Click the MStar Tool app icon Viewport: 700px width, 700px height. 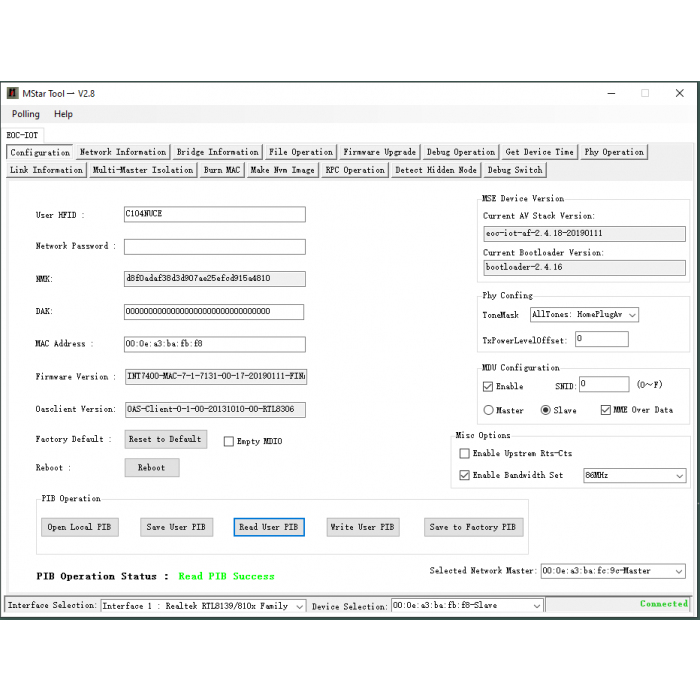(x=13, y=93)
